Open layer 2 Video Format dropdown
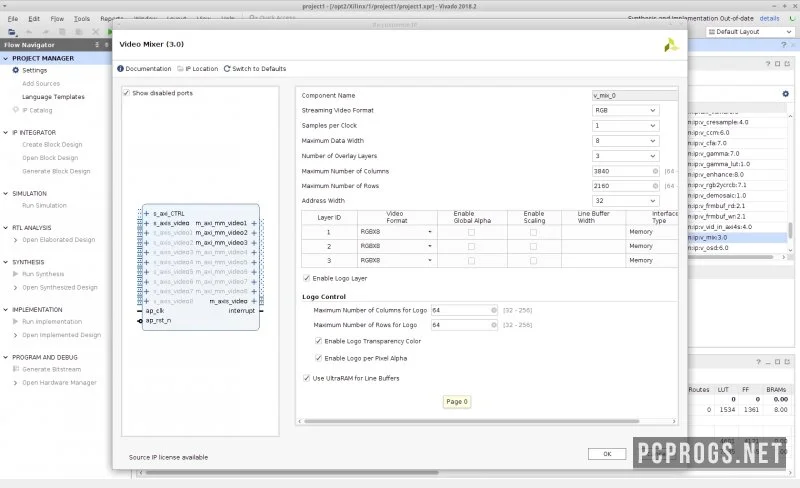Screen dimensions: 800x488 [x=397, y=246]
